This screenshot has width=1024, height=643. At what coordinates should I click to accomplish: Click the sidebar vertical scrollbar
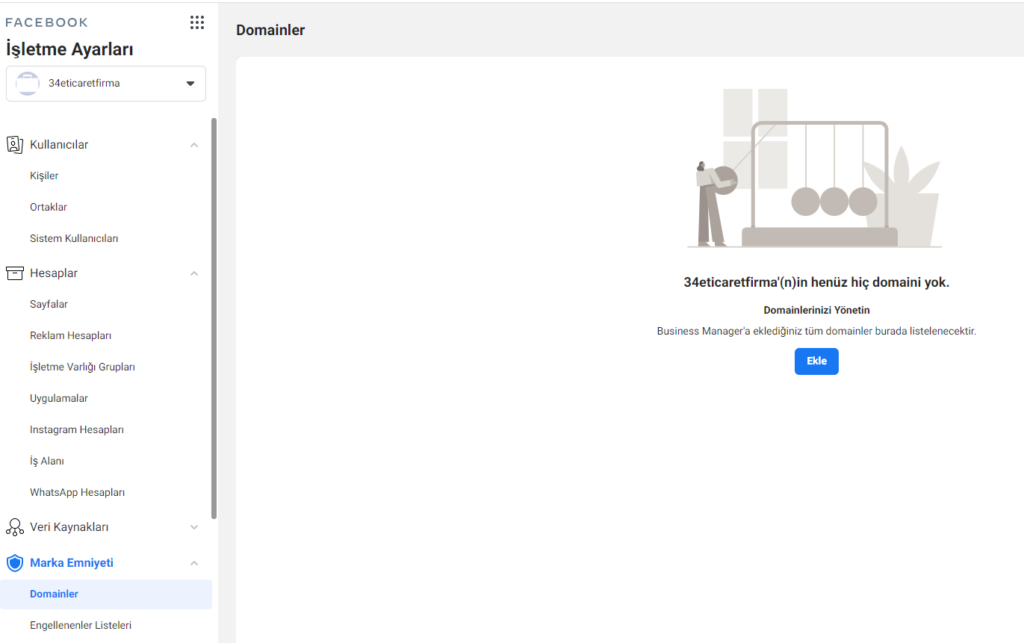pos(214,319)
